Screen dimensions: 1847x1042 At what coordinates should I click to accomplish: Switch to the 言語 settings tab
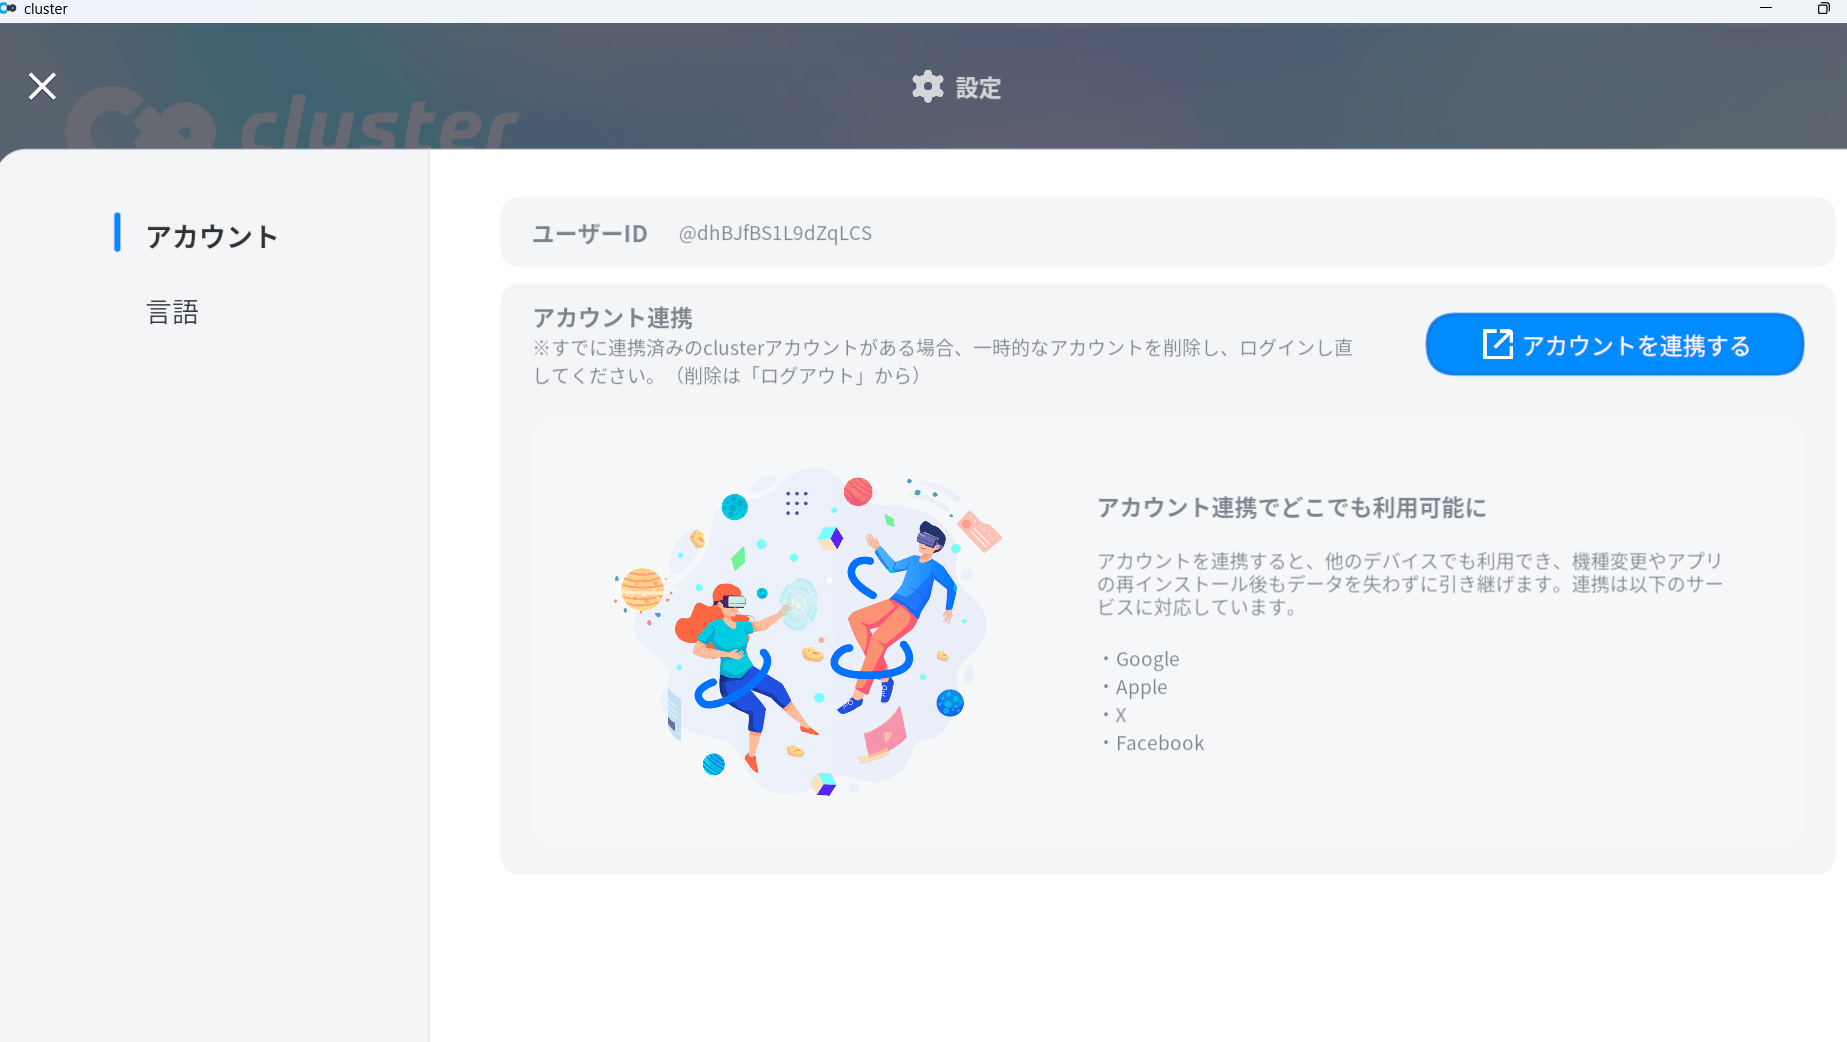coord(172,312)
